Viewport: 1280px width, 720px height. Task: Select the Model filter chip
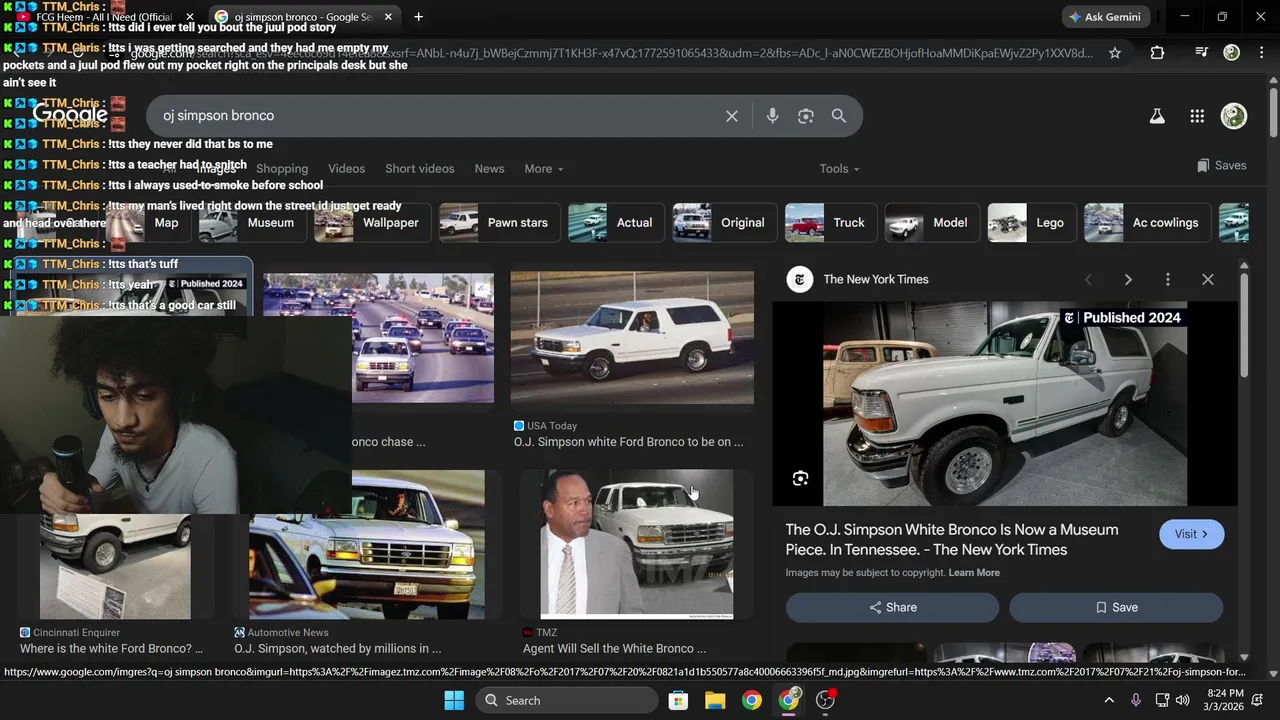click(931, 223)
